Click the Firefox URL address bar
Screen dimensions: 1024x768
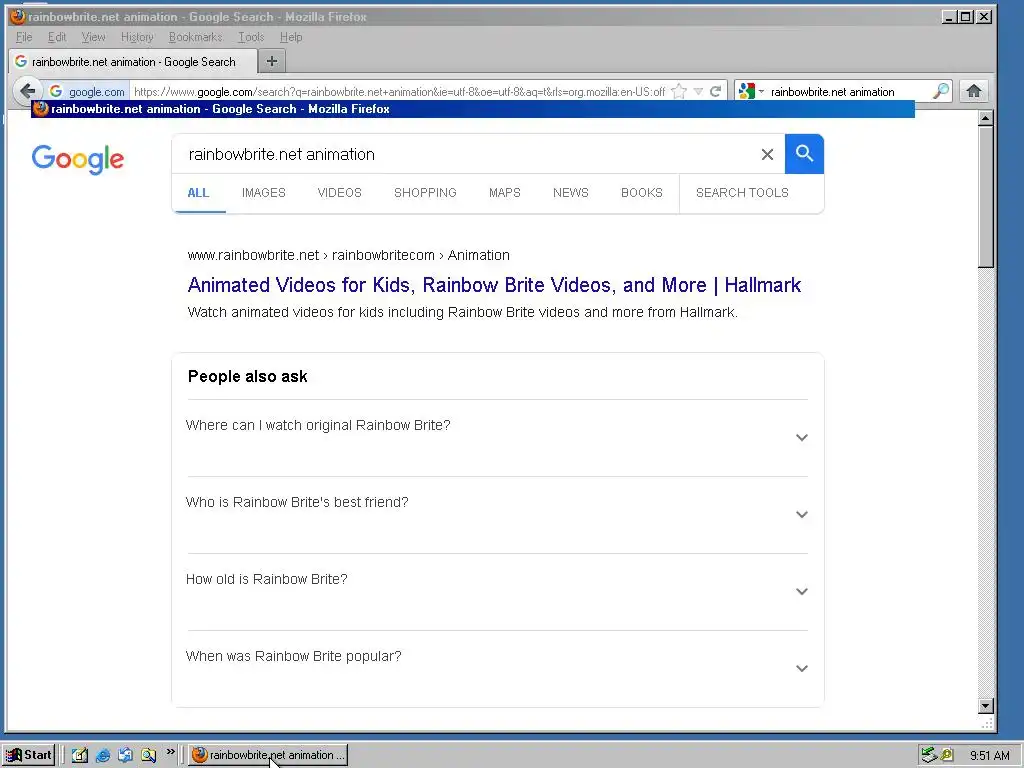[400, 91]
